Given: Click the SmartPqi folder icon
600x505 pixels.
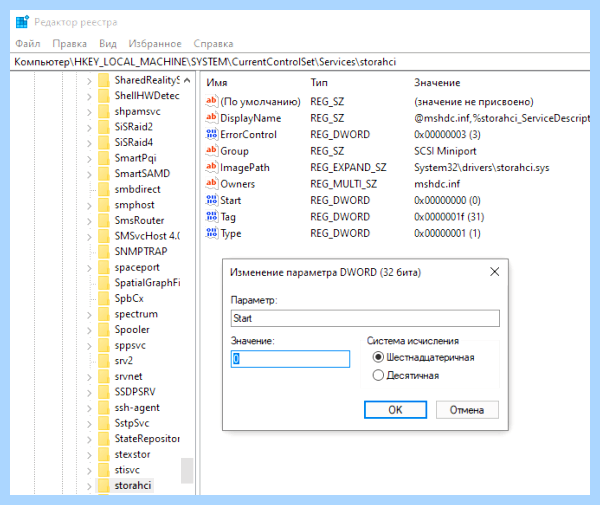Looking at the screenshot, I should tap(104, 158).
